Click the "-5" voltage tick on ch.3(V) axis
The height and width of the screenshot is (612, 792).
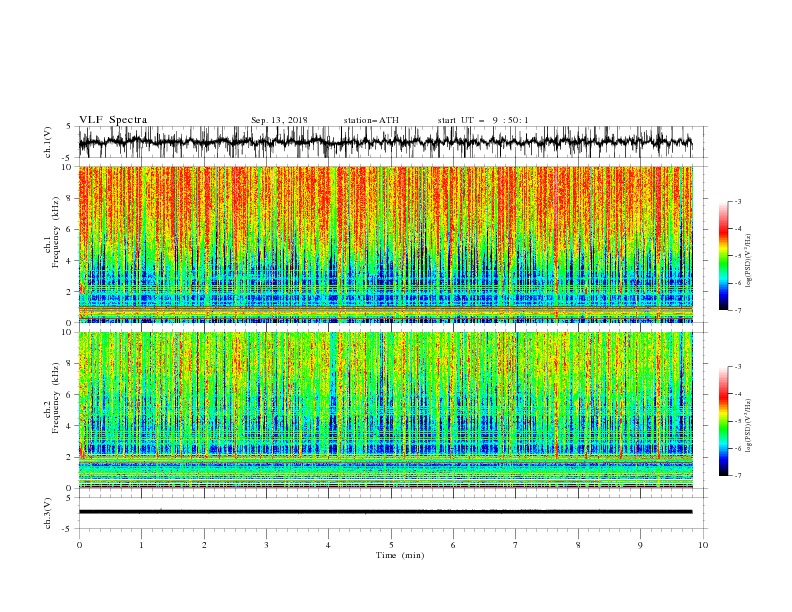click(x=68, y=529)
